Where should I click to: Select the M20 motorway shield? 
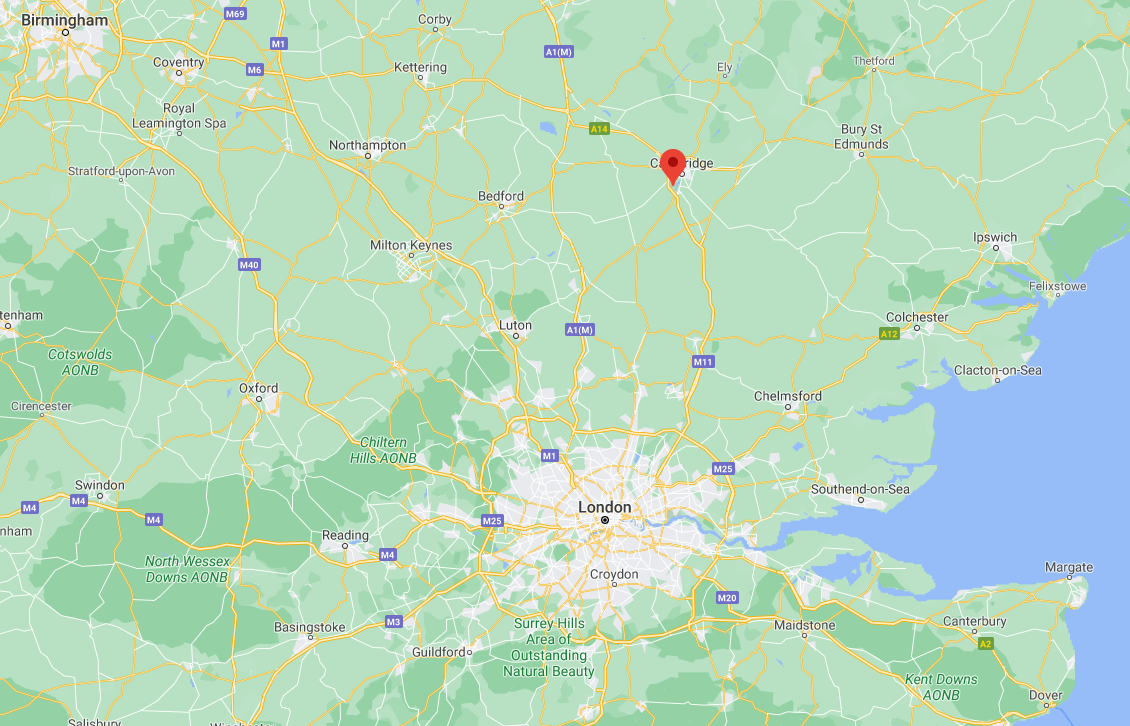(727, 598)
